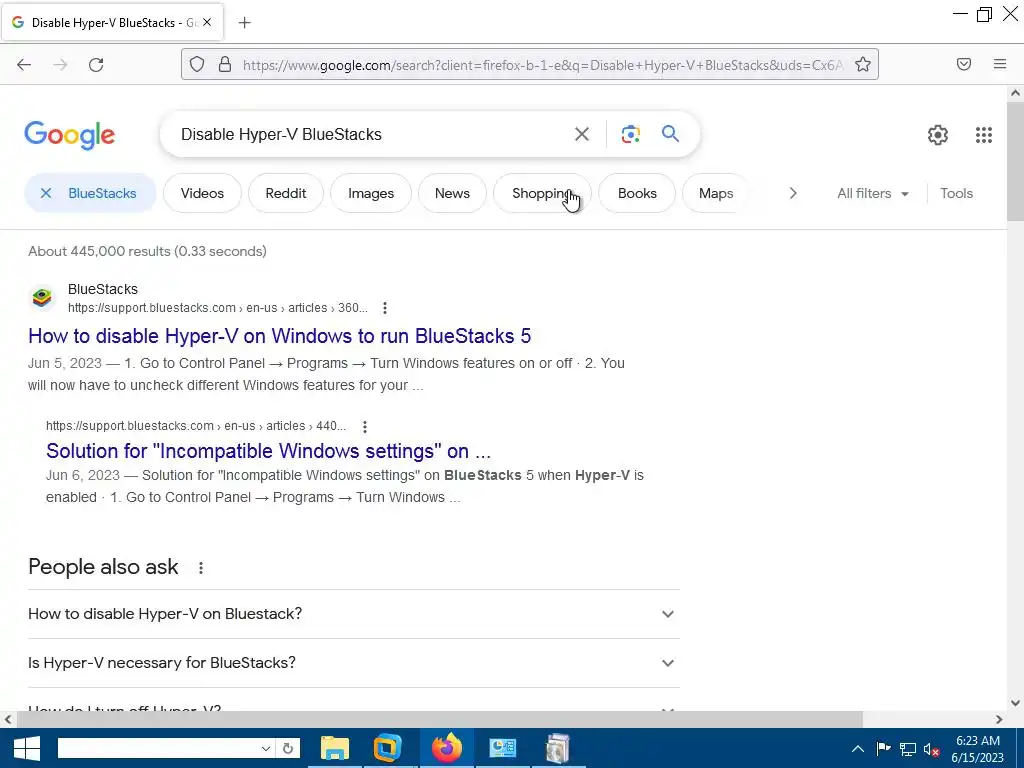This screenshot has height=768, width=1024.
Task: Click the support.bluestacks.com articles 440 URL
Action: [196, 426]
